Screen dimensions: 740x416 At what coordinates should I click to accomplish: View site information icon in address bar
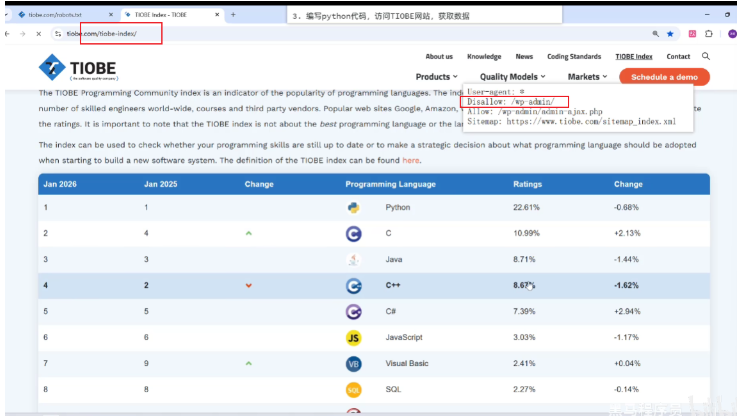tap(58, 34)
